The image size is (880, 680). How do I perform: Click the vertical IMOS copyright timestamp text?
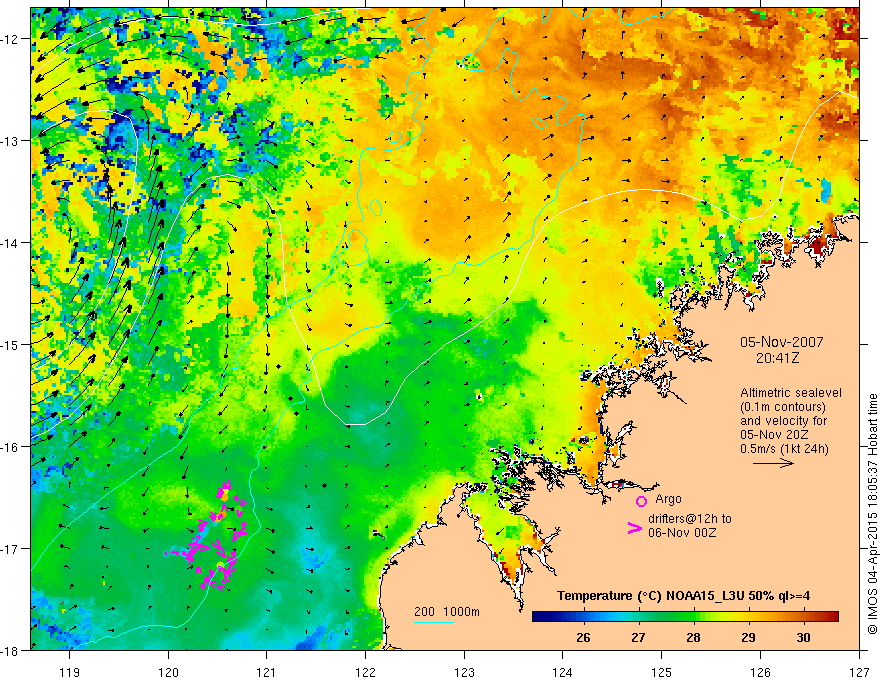(x=872, y=514)
